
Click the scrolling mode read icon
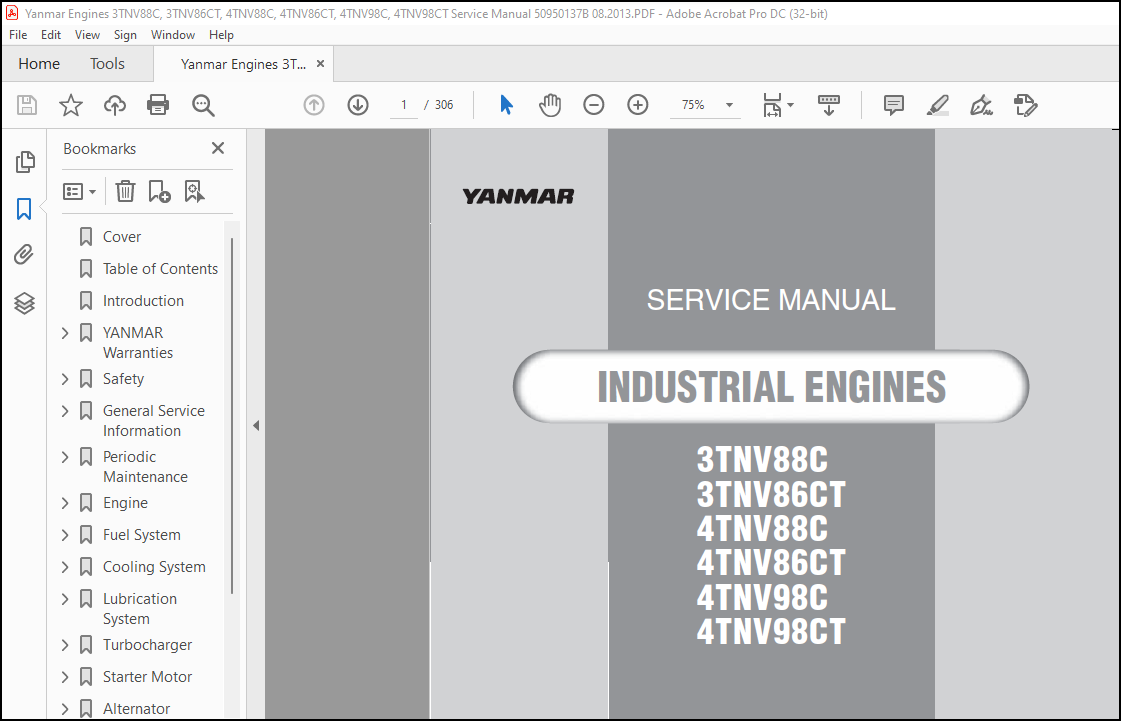(829, 105)
